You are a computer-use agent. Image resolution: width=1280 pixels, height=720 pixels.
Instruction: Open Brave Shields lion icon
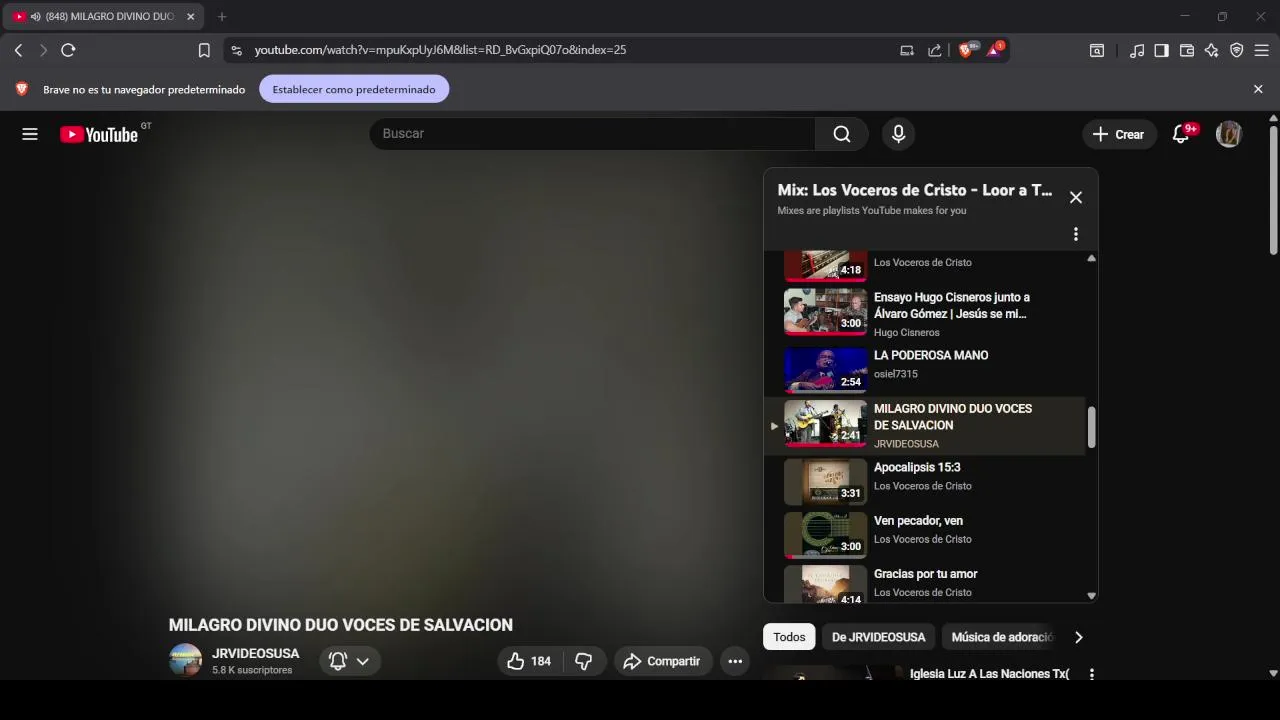pos(966,49)
